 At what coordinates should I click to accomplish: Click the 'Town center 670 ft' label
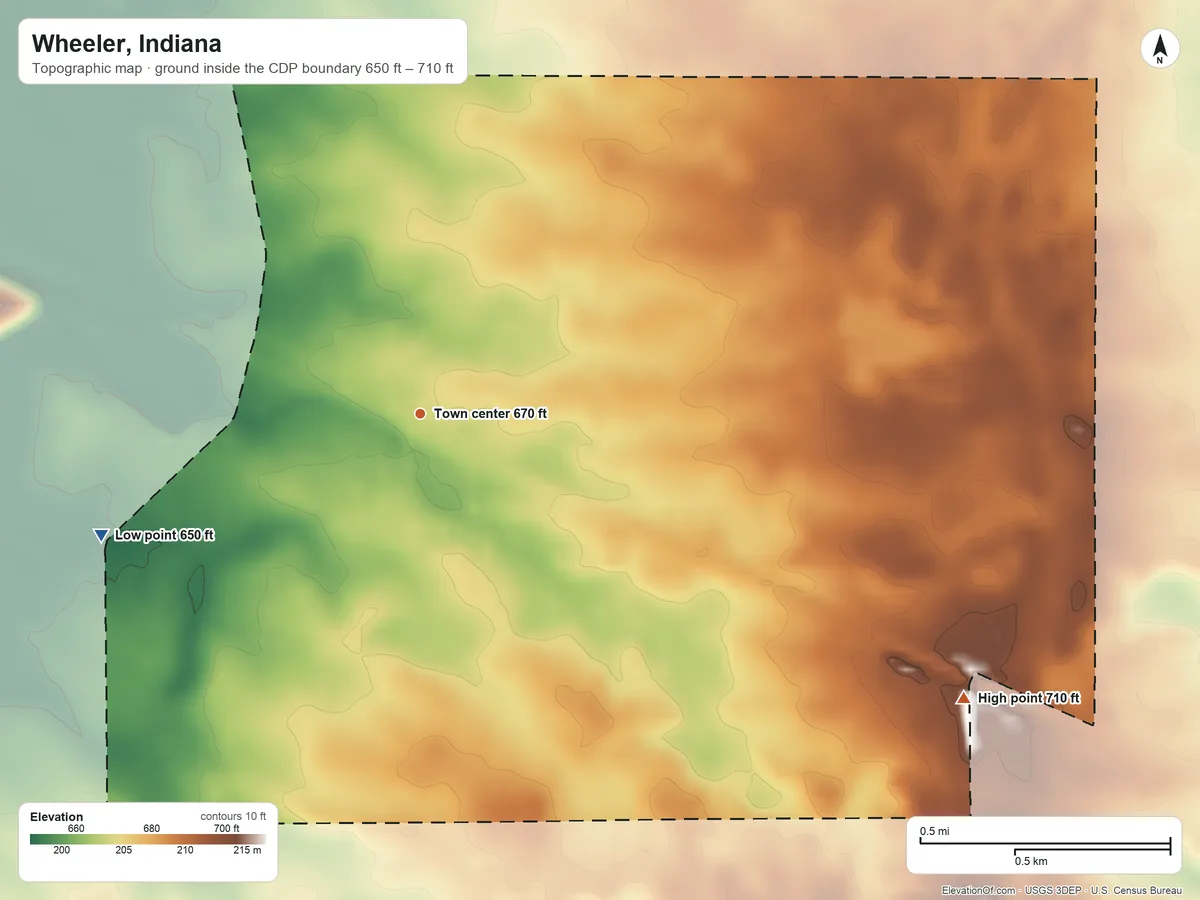point(490,413)
